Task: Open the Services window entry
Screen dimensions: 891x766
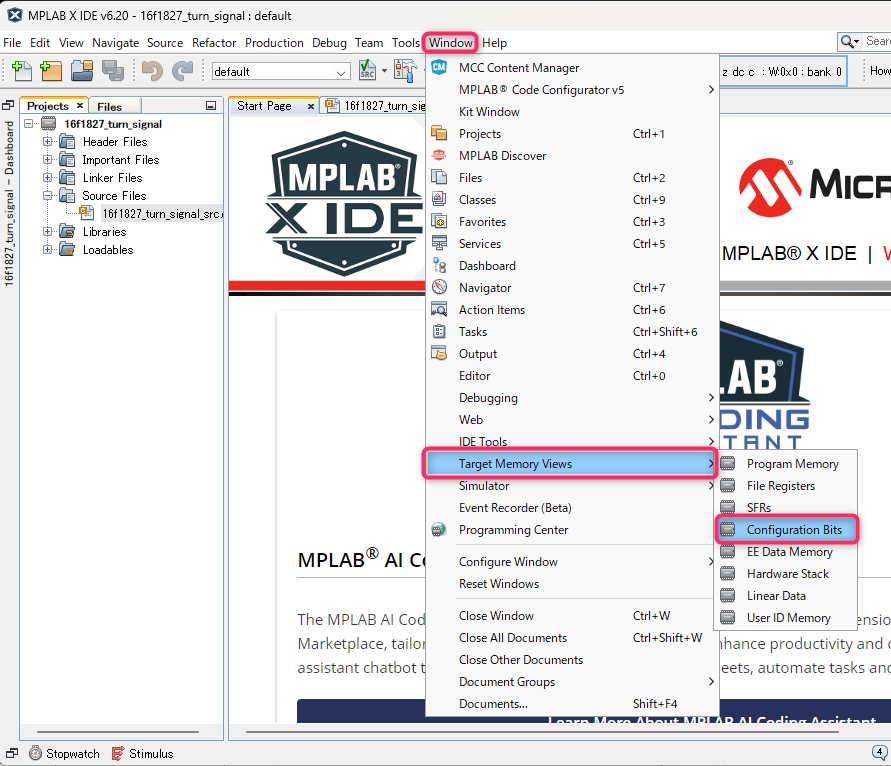Action: [572, 244]
